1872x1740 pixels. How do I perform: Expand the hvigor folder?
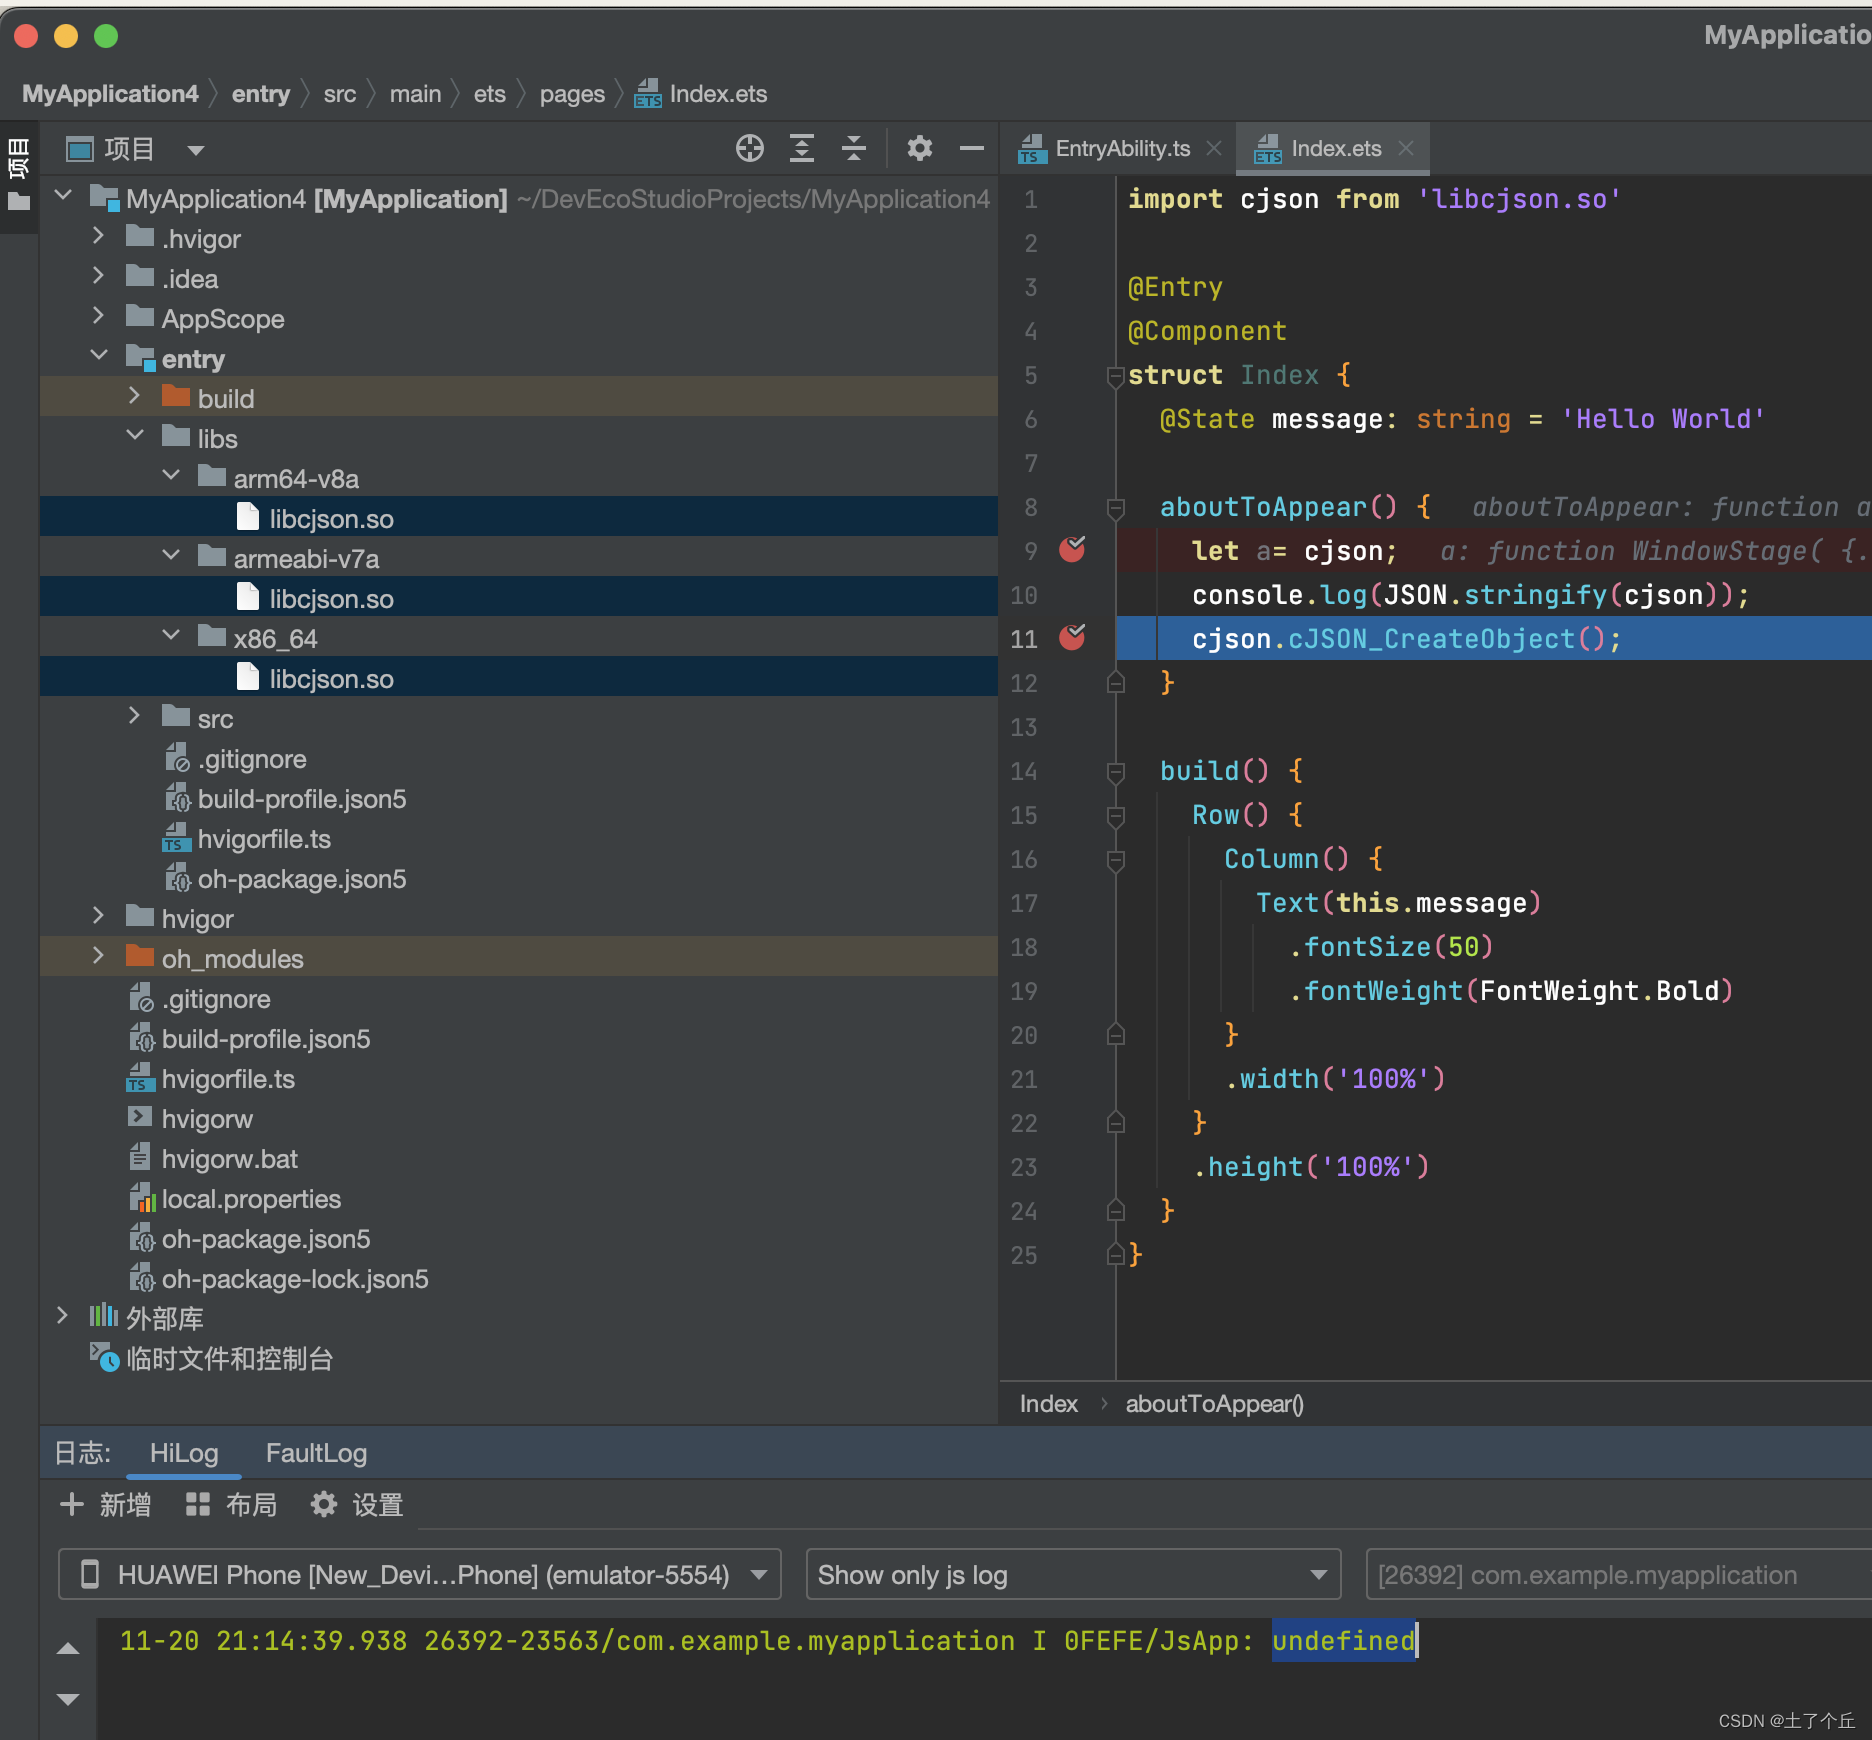pos(98,916)
